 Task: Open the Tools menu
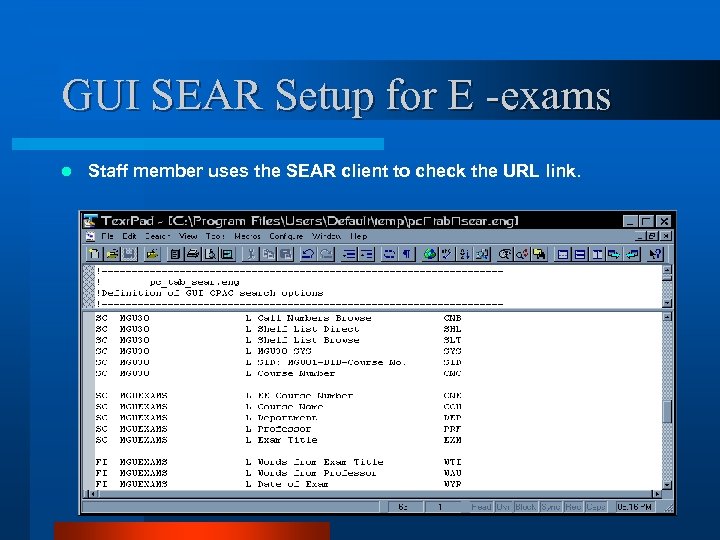point(215,236)
